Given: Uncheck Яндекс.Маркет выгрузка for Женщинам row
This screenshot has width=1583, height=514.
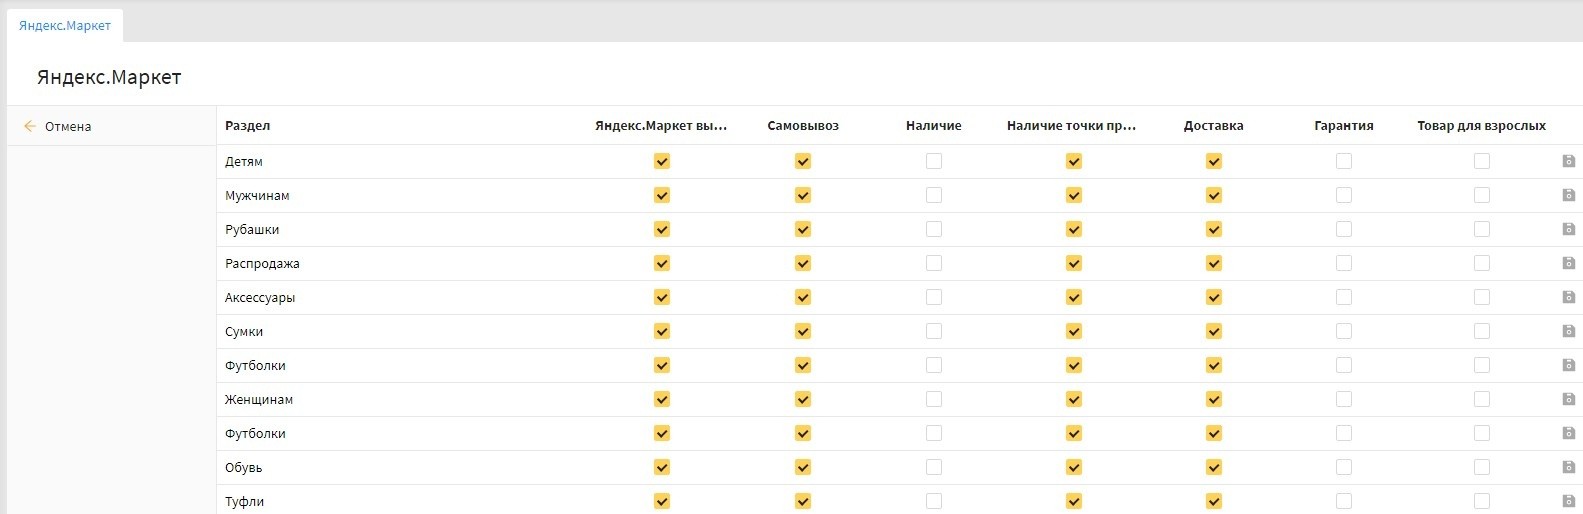Looking at the screenshot, I should pos(662,399).
